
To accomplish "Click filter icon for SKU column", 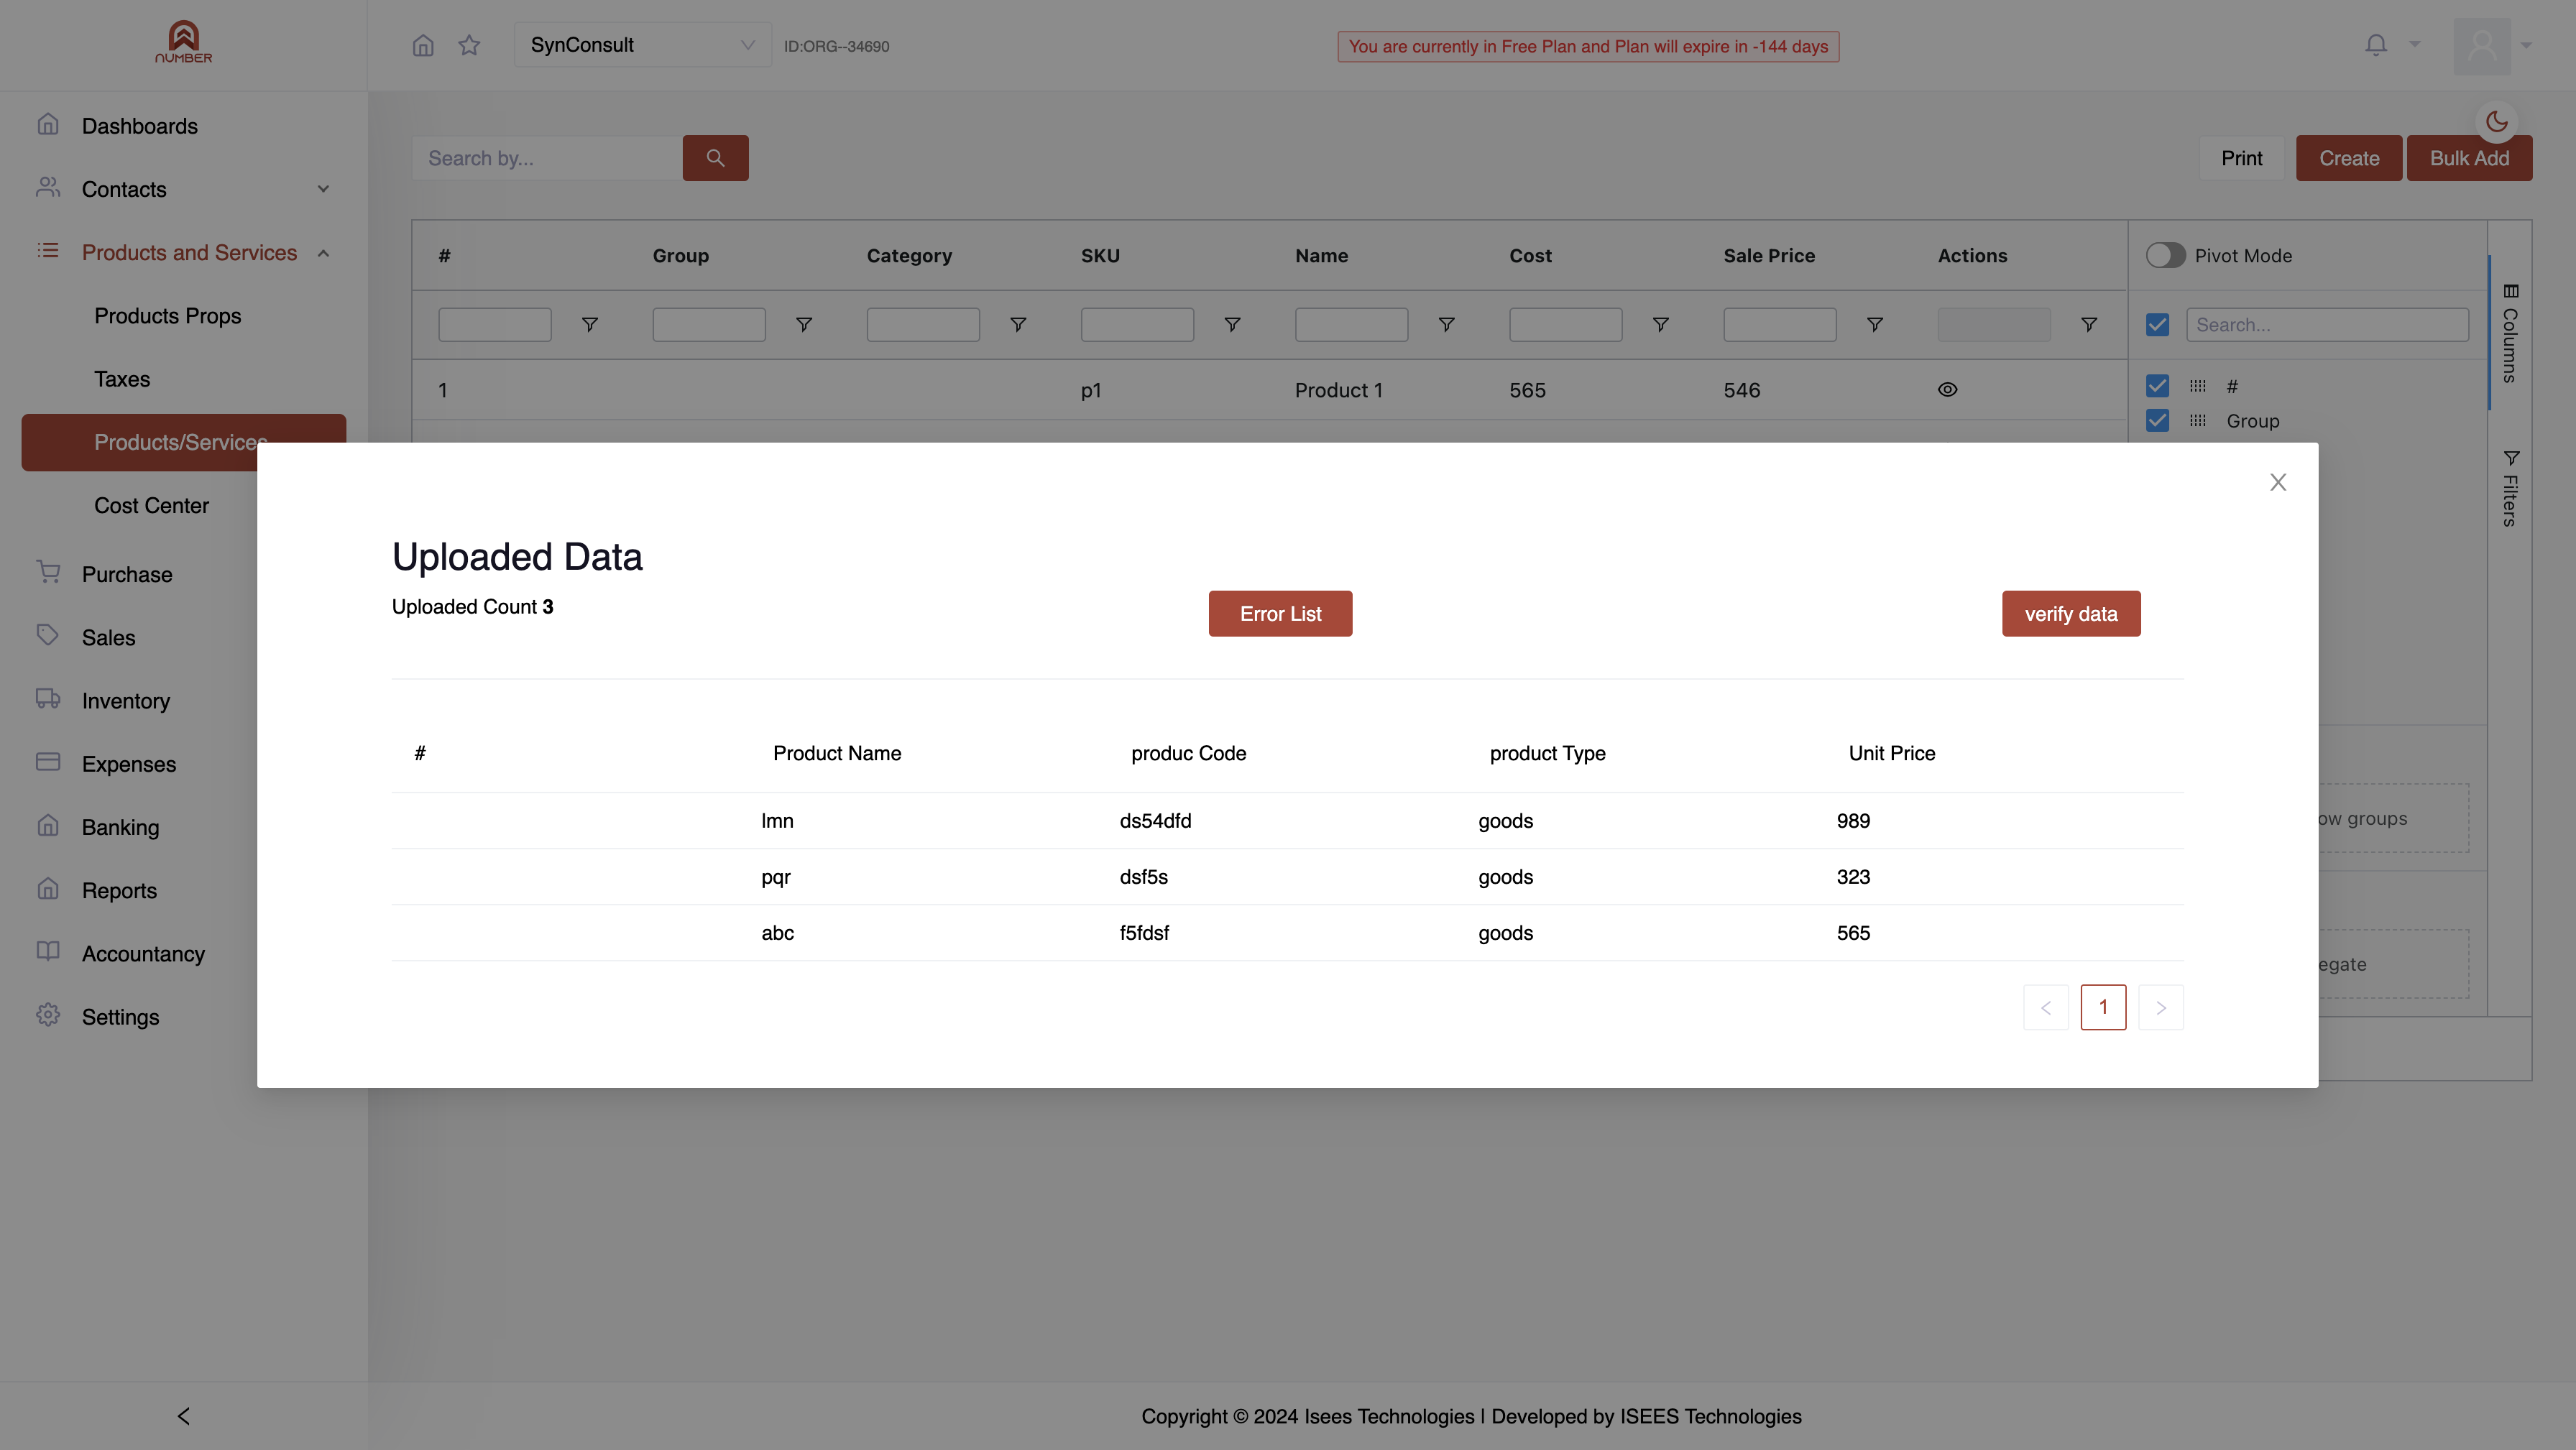I will pyautogui.click(x=1232, y=325).
